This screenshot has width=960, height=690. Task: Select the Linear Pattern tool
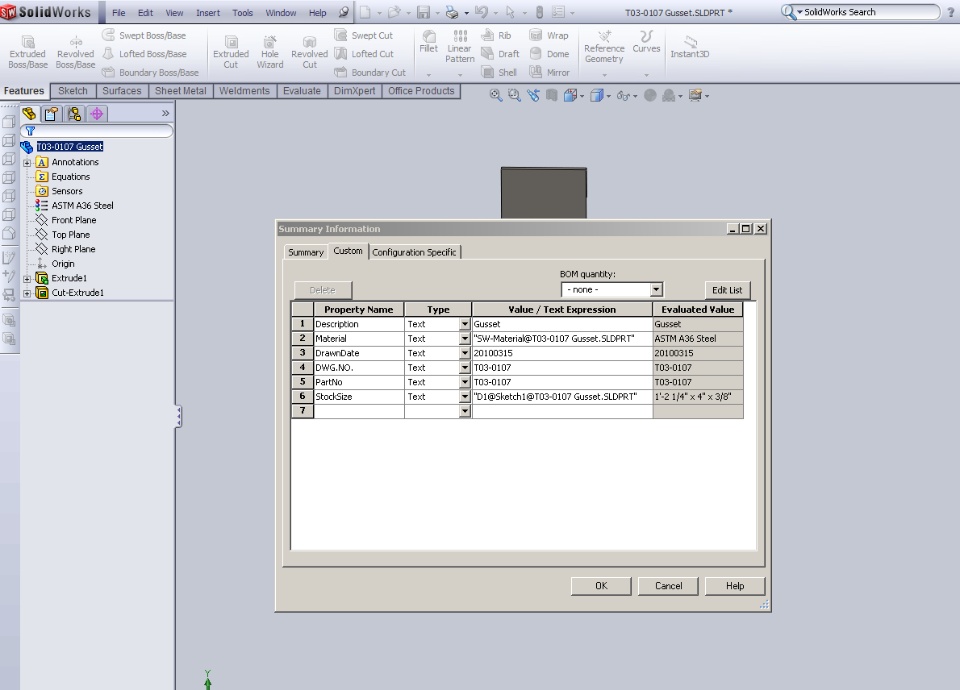pos(460,47)
